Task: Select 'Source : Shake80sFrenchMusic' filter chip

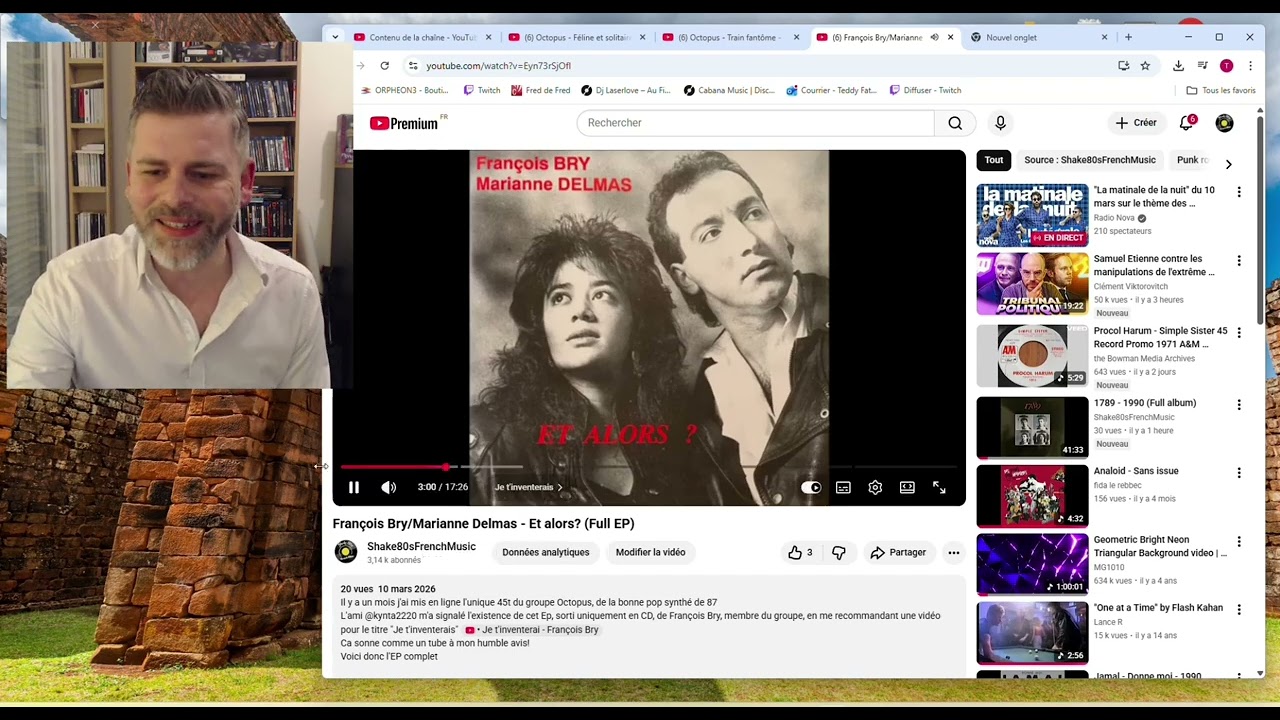Action: [x=1090, y=160]
